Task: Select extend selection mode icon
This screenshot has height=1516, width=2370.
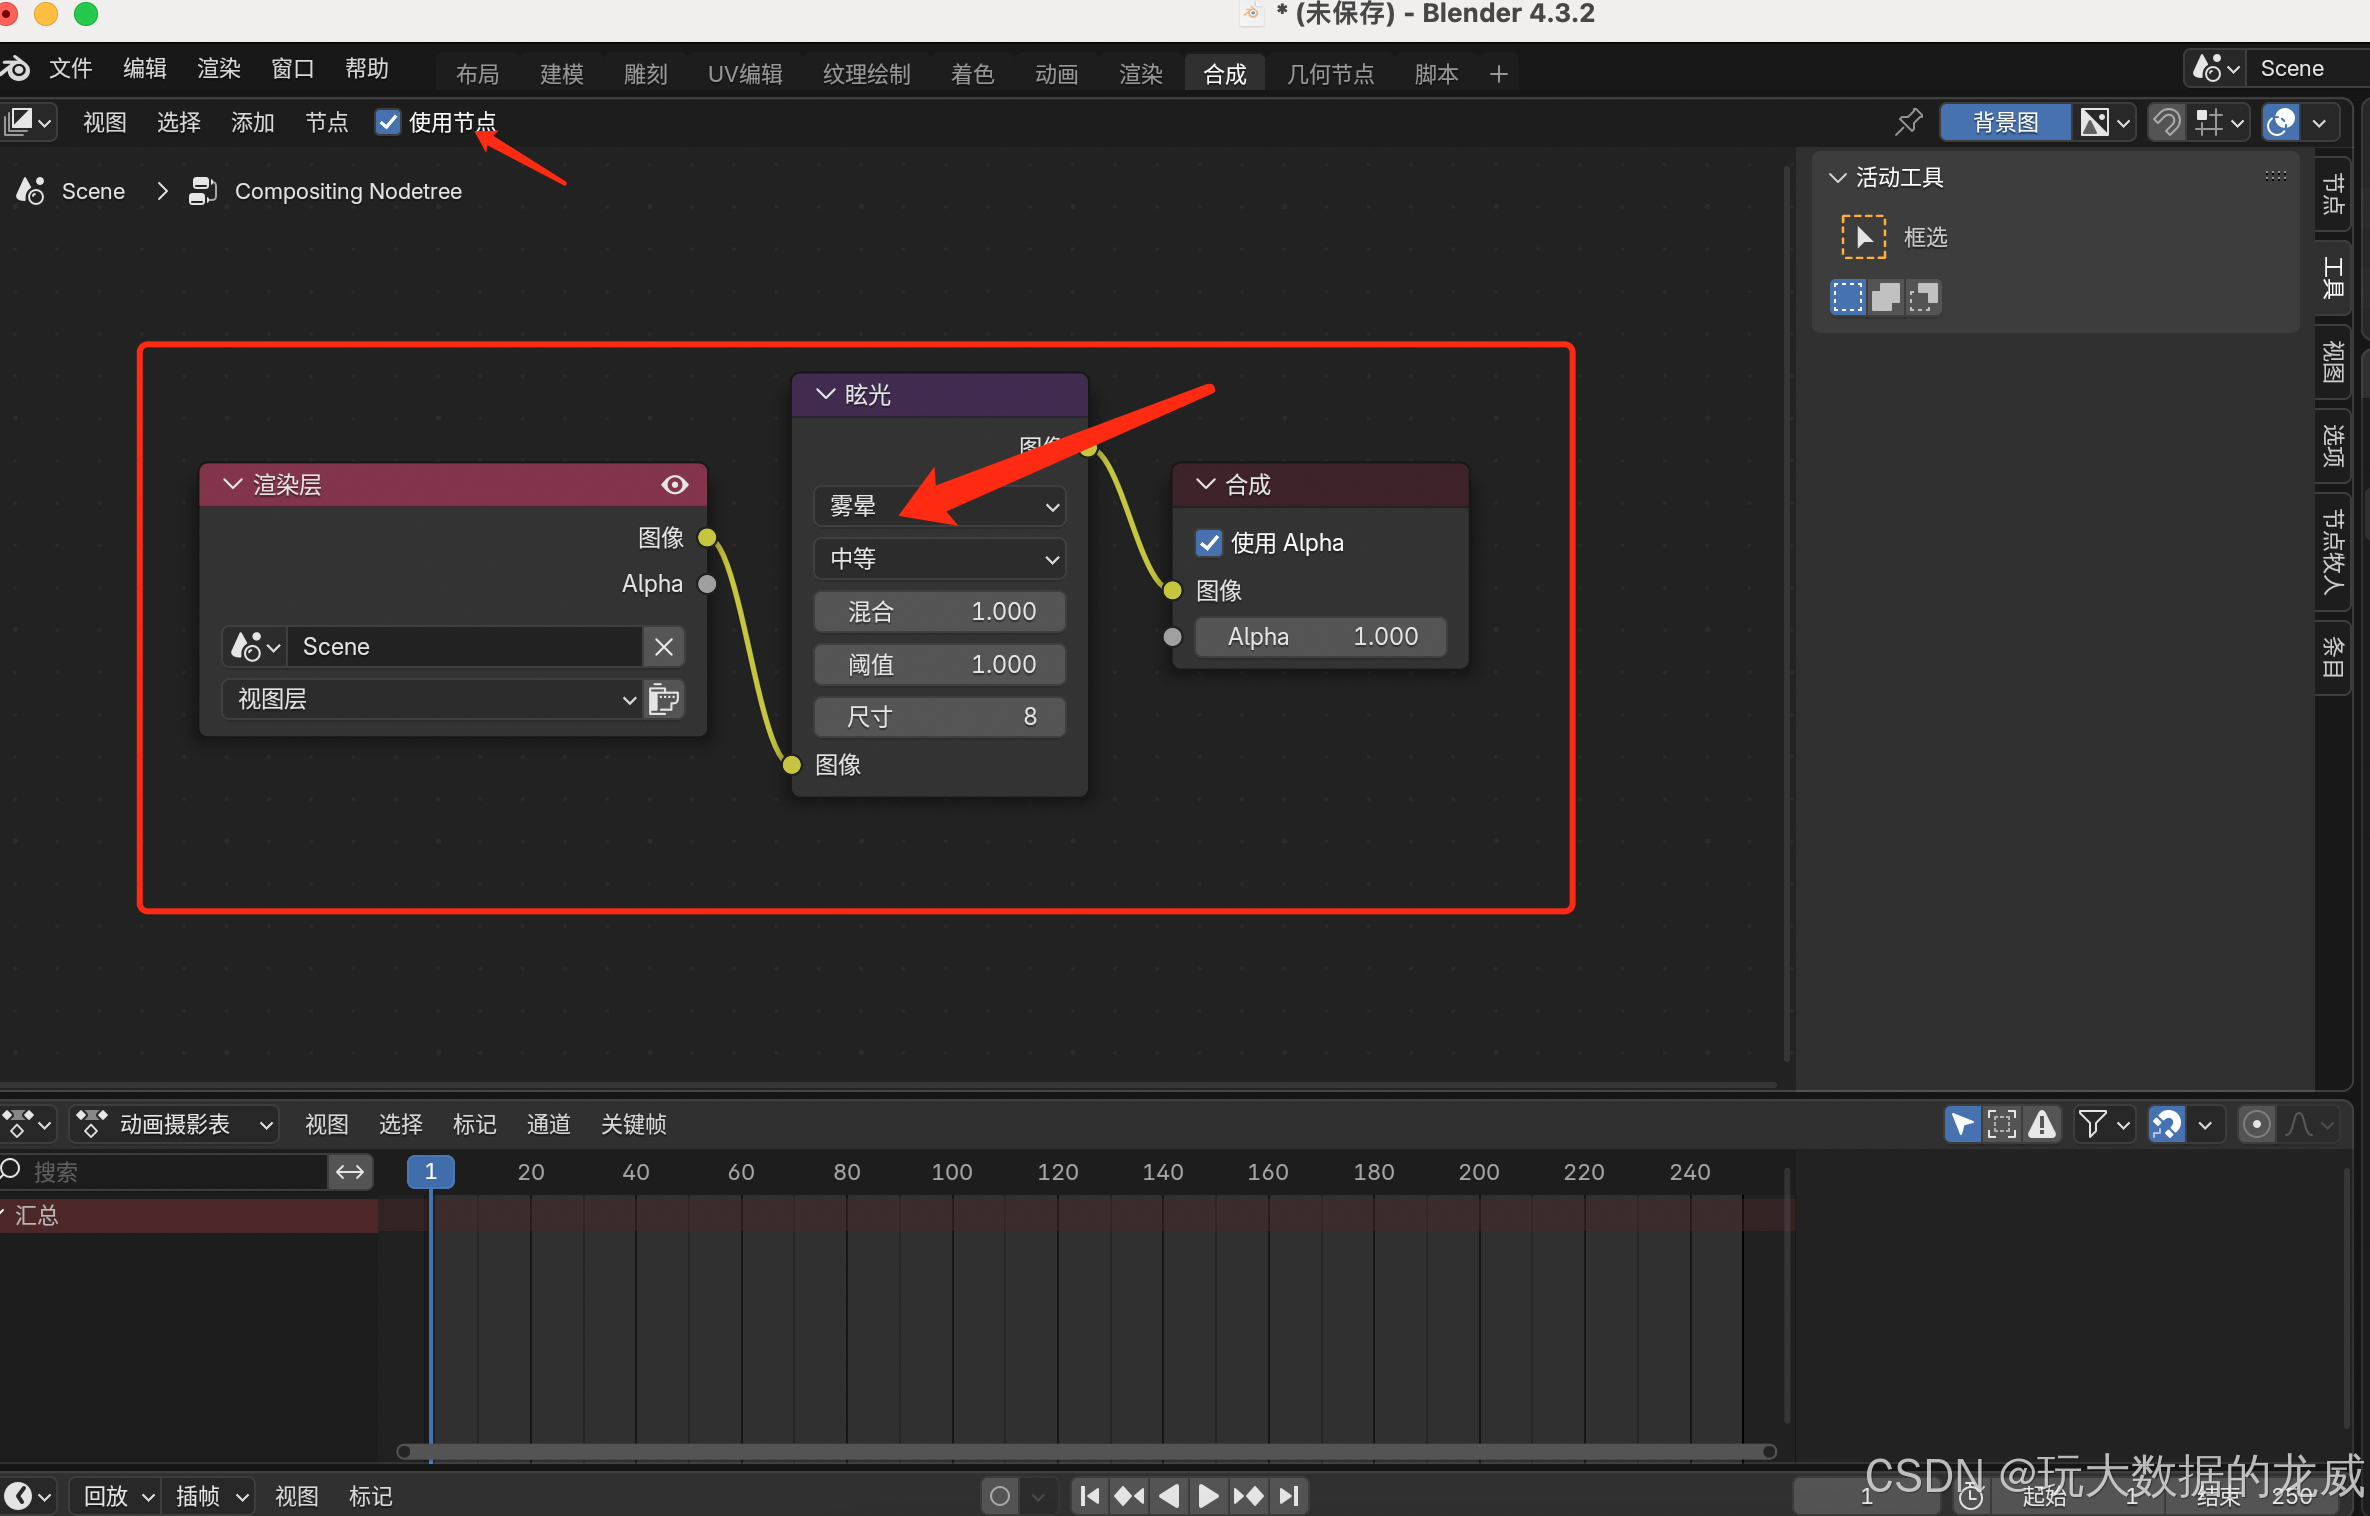Action: [1886, 297]
